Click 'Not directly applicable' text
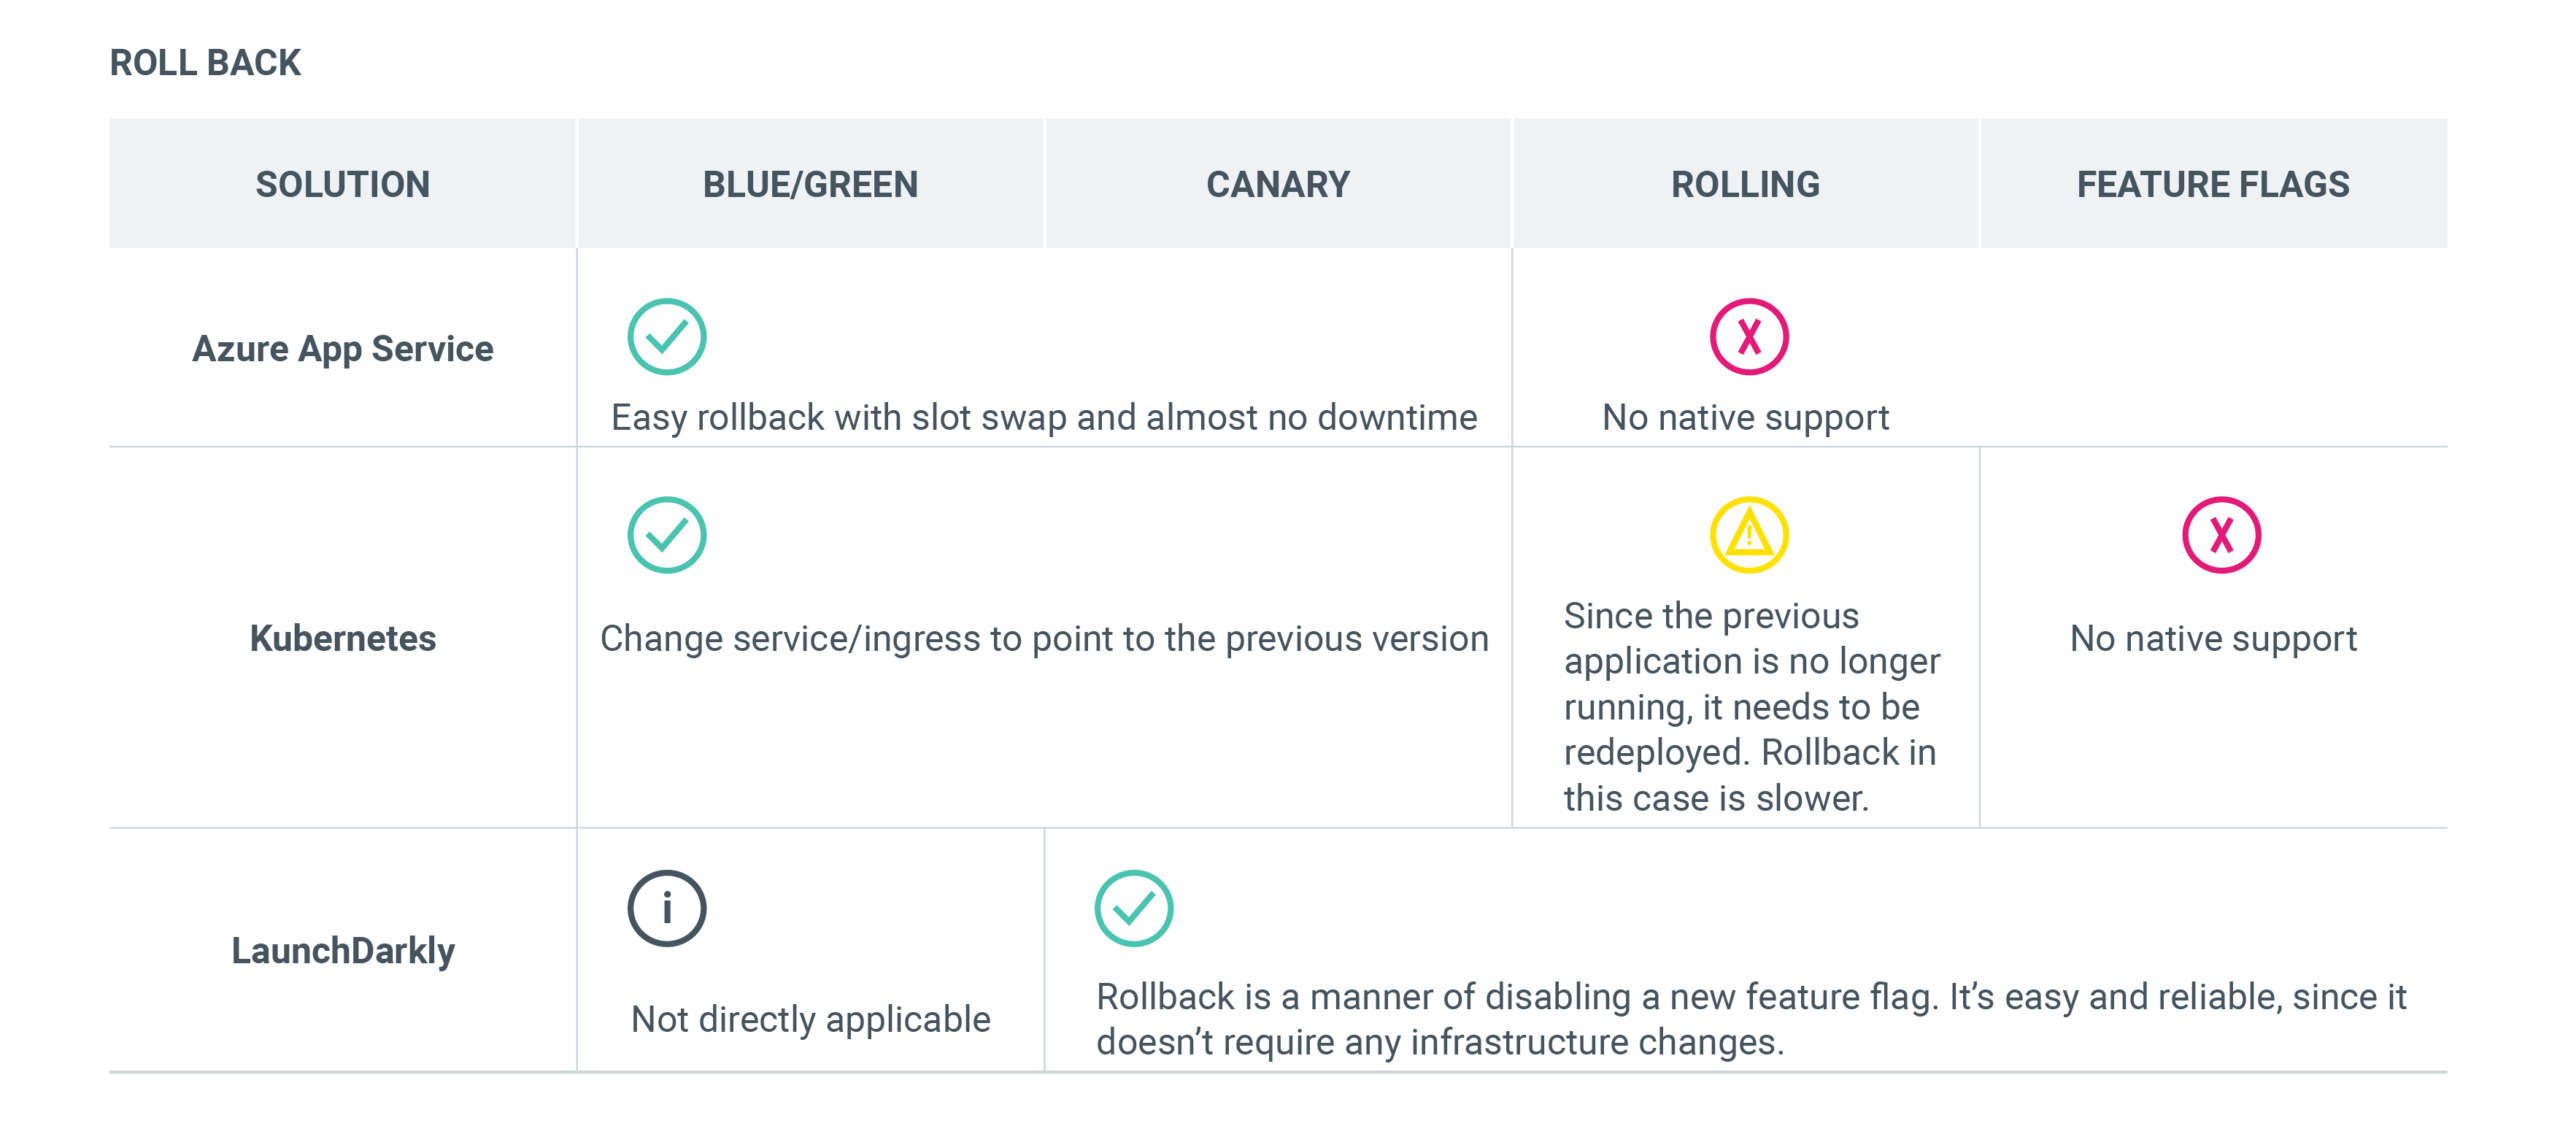Image resolution: width=2560 pixels, height=1134 pixels. click(x=811, y=1019)
